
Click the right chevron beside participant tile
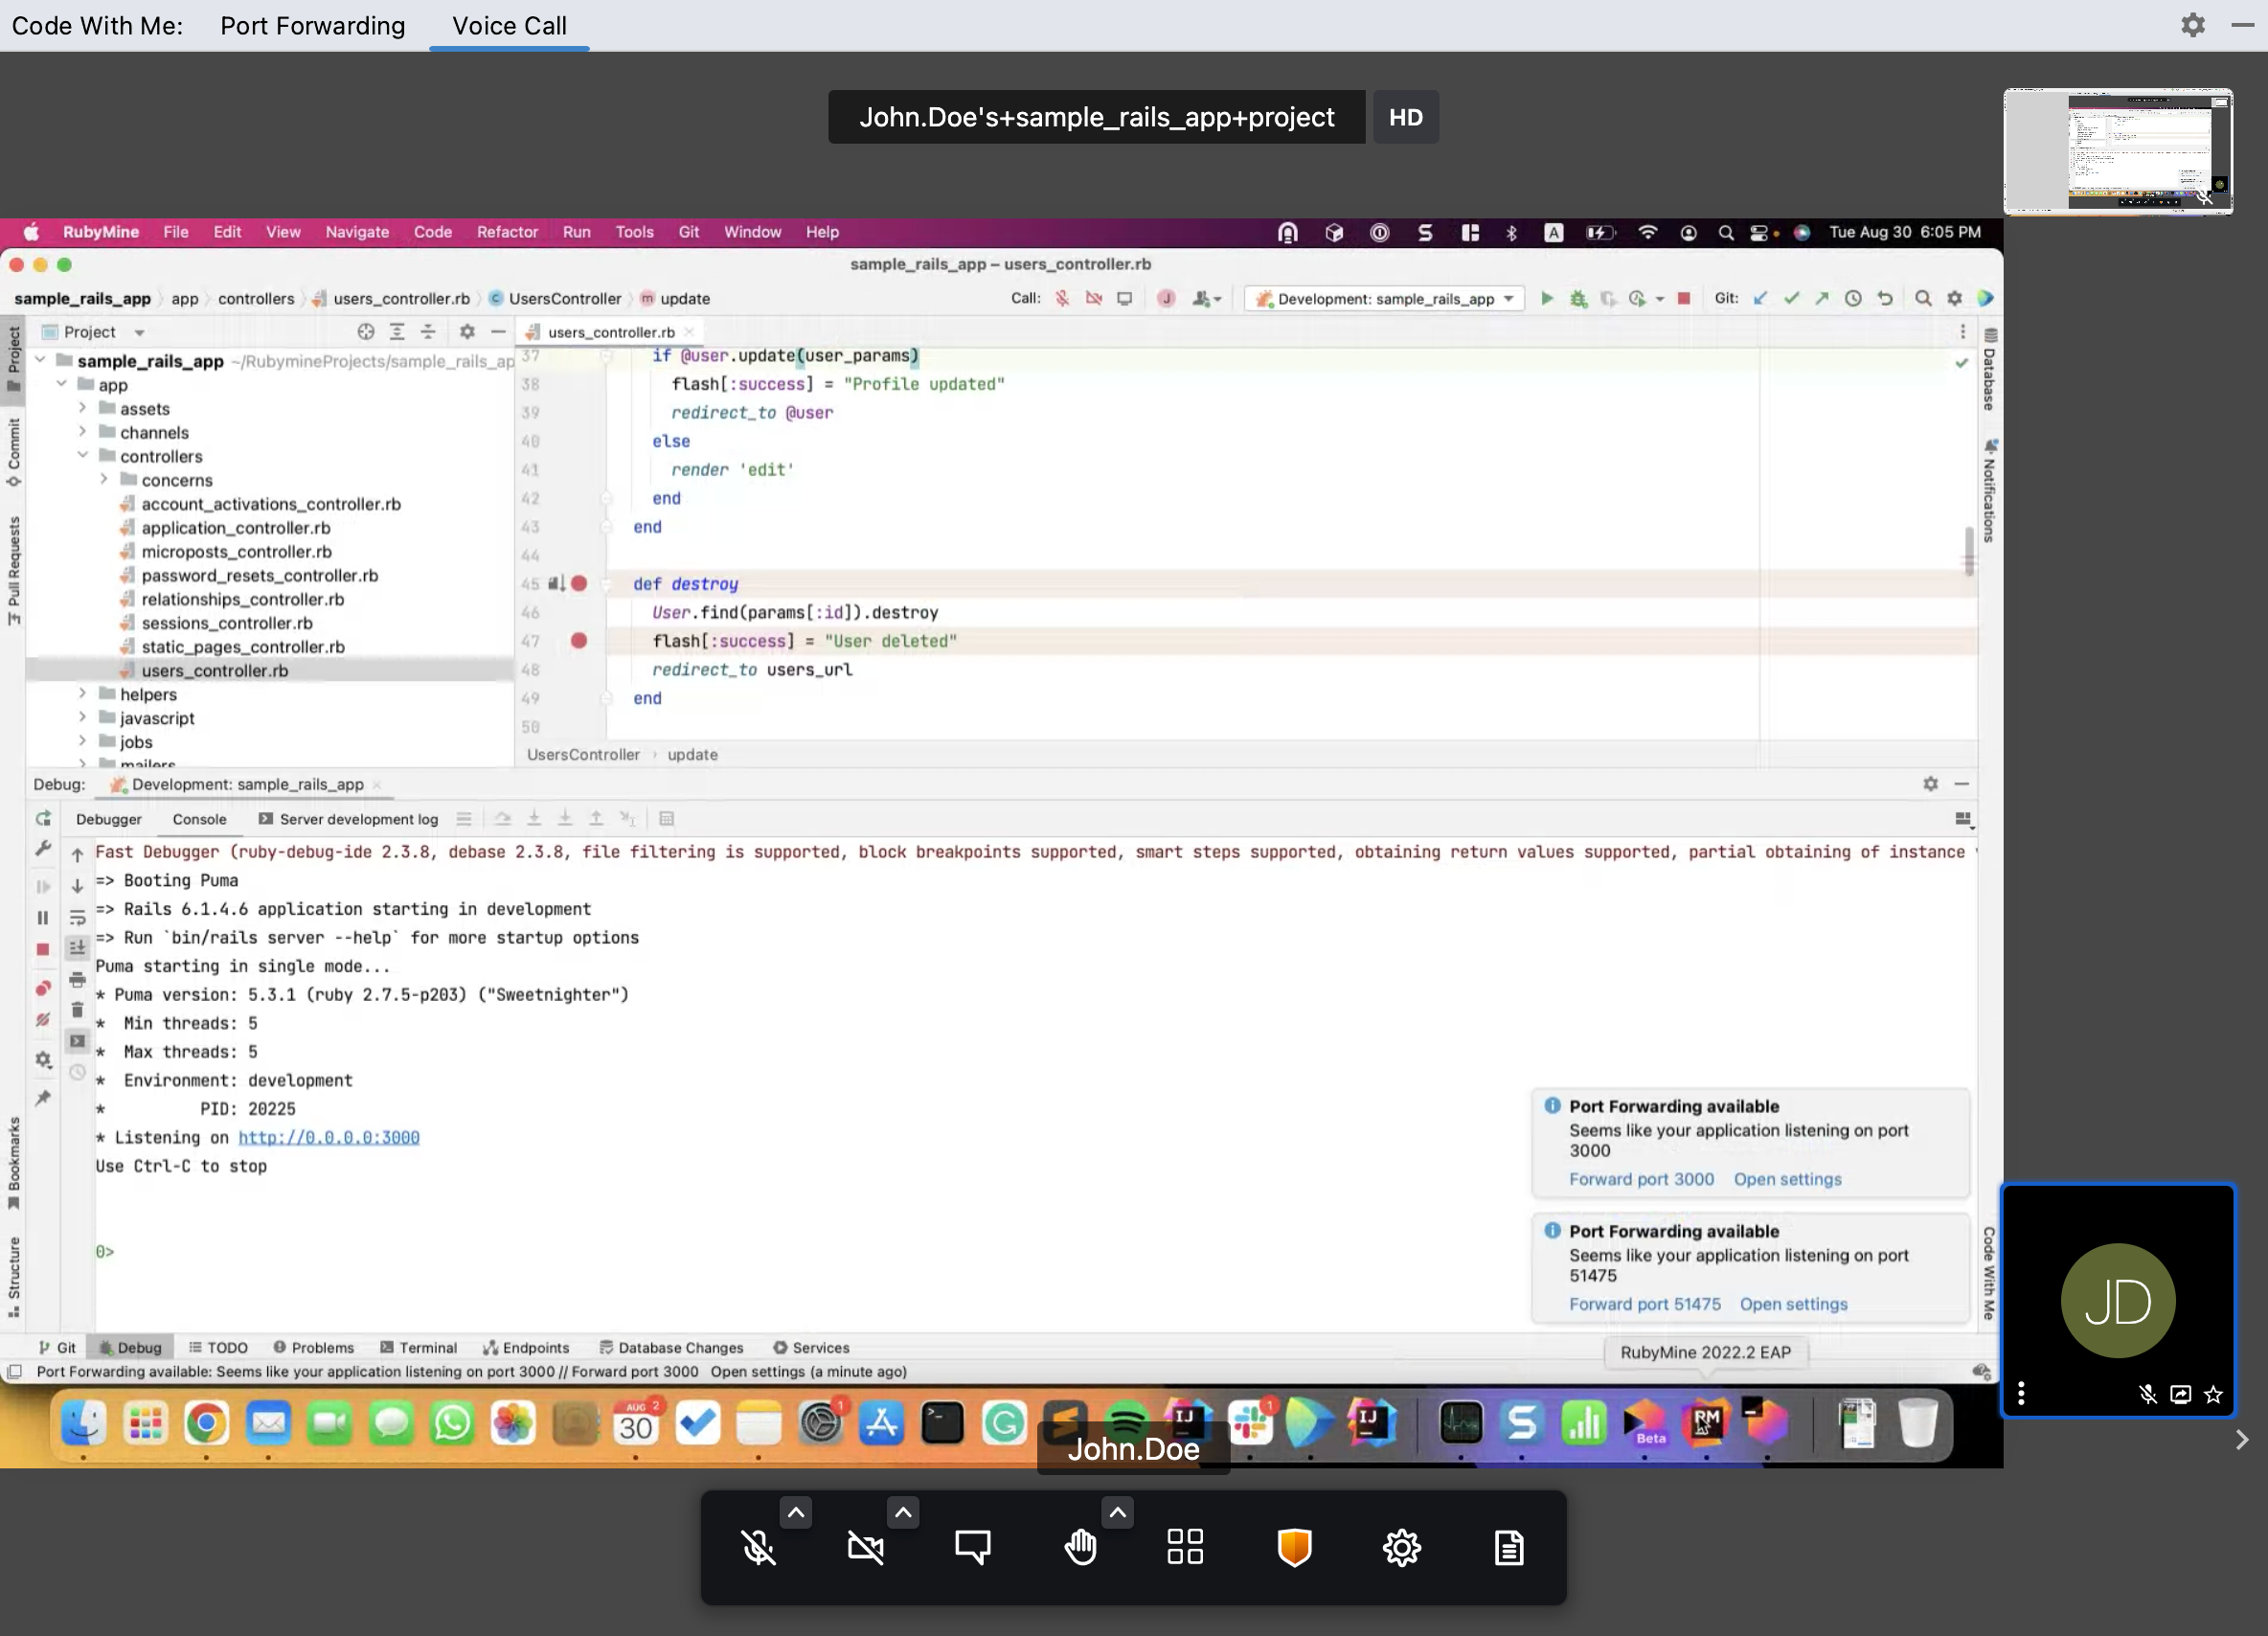point(2241,1440)
